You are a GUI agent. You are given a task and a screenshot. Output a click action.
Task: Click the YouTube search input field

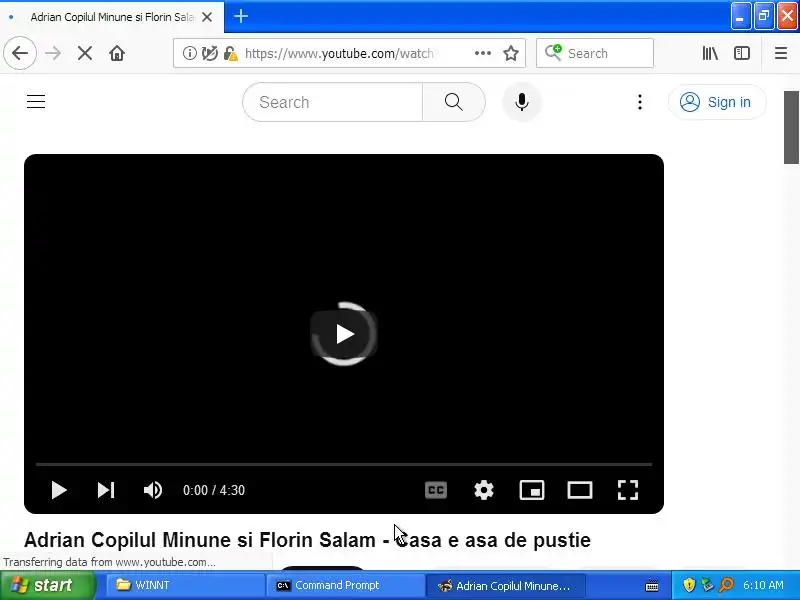pos(333,102)
